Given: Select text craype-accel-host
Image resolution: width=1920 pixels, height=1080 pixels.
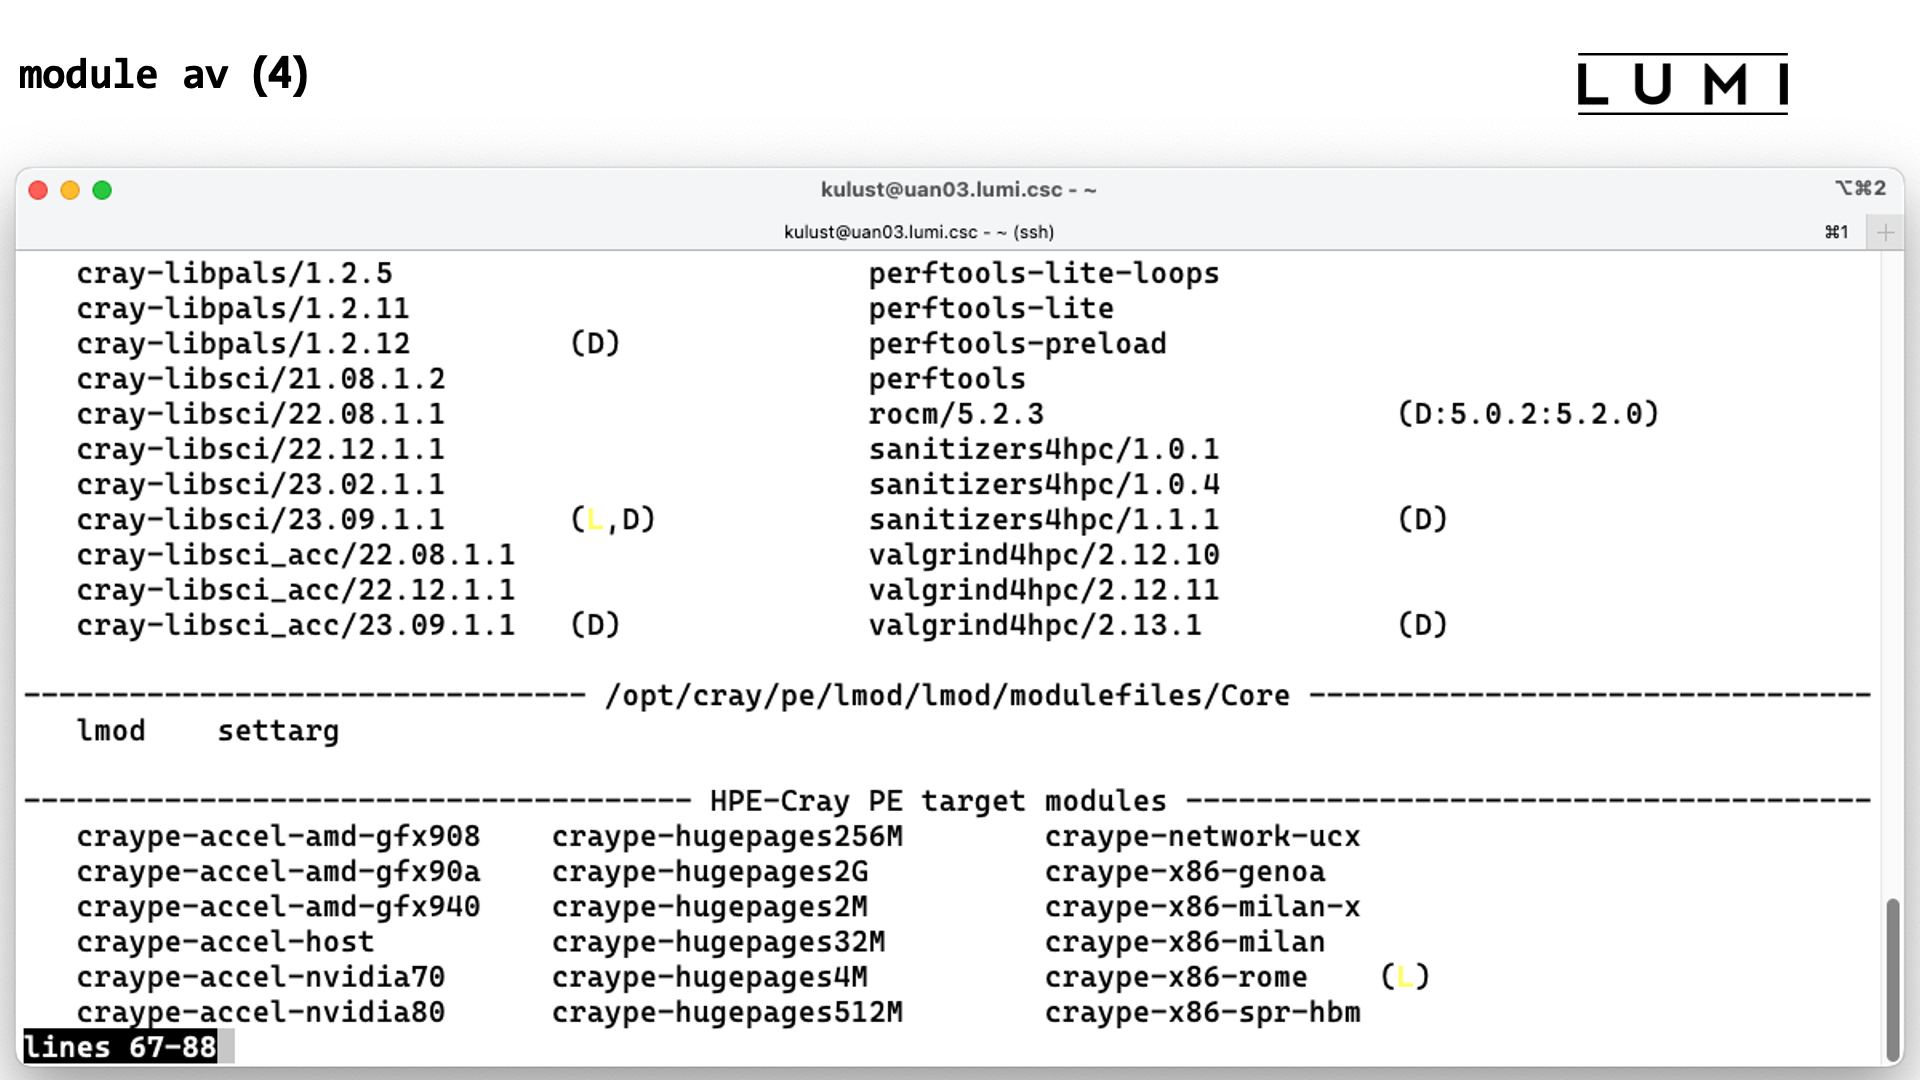Looking at the screenshot, I should [225, 942].
